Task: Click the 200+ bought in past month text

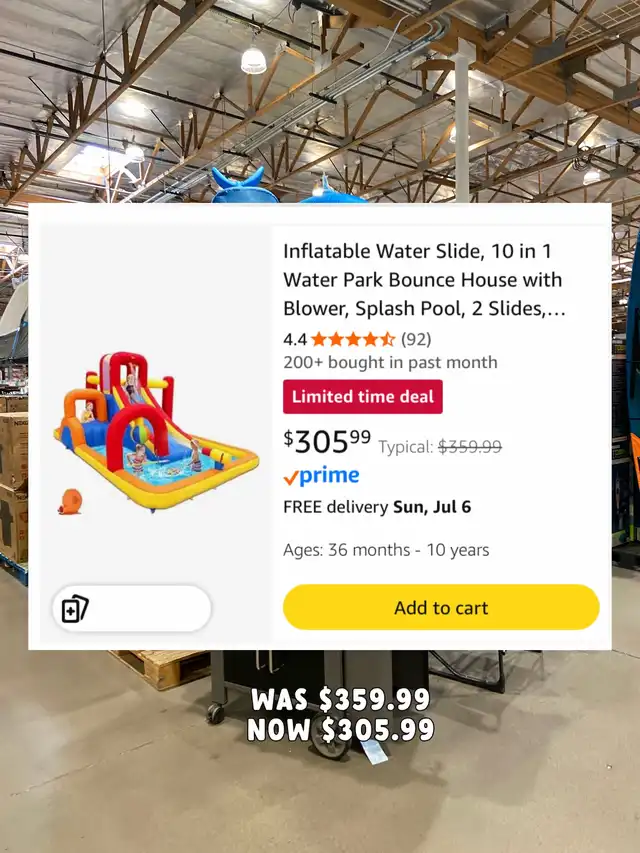Action: coord(390,362)
